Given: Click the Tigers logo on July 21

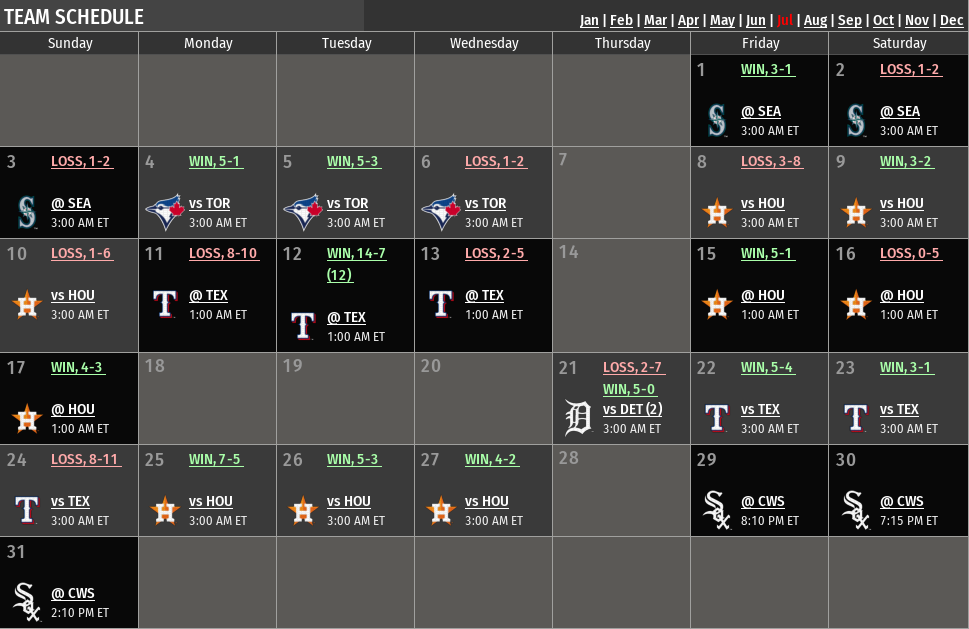Looking at the screenshot, I should pyautogui.click(x=578, y=418).
